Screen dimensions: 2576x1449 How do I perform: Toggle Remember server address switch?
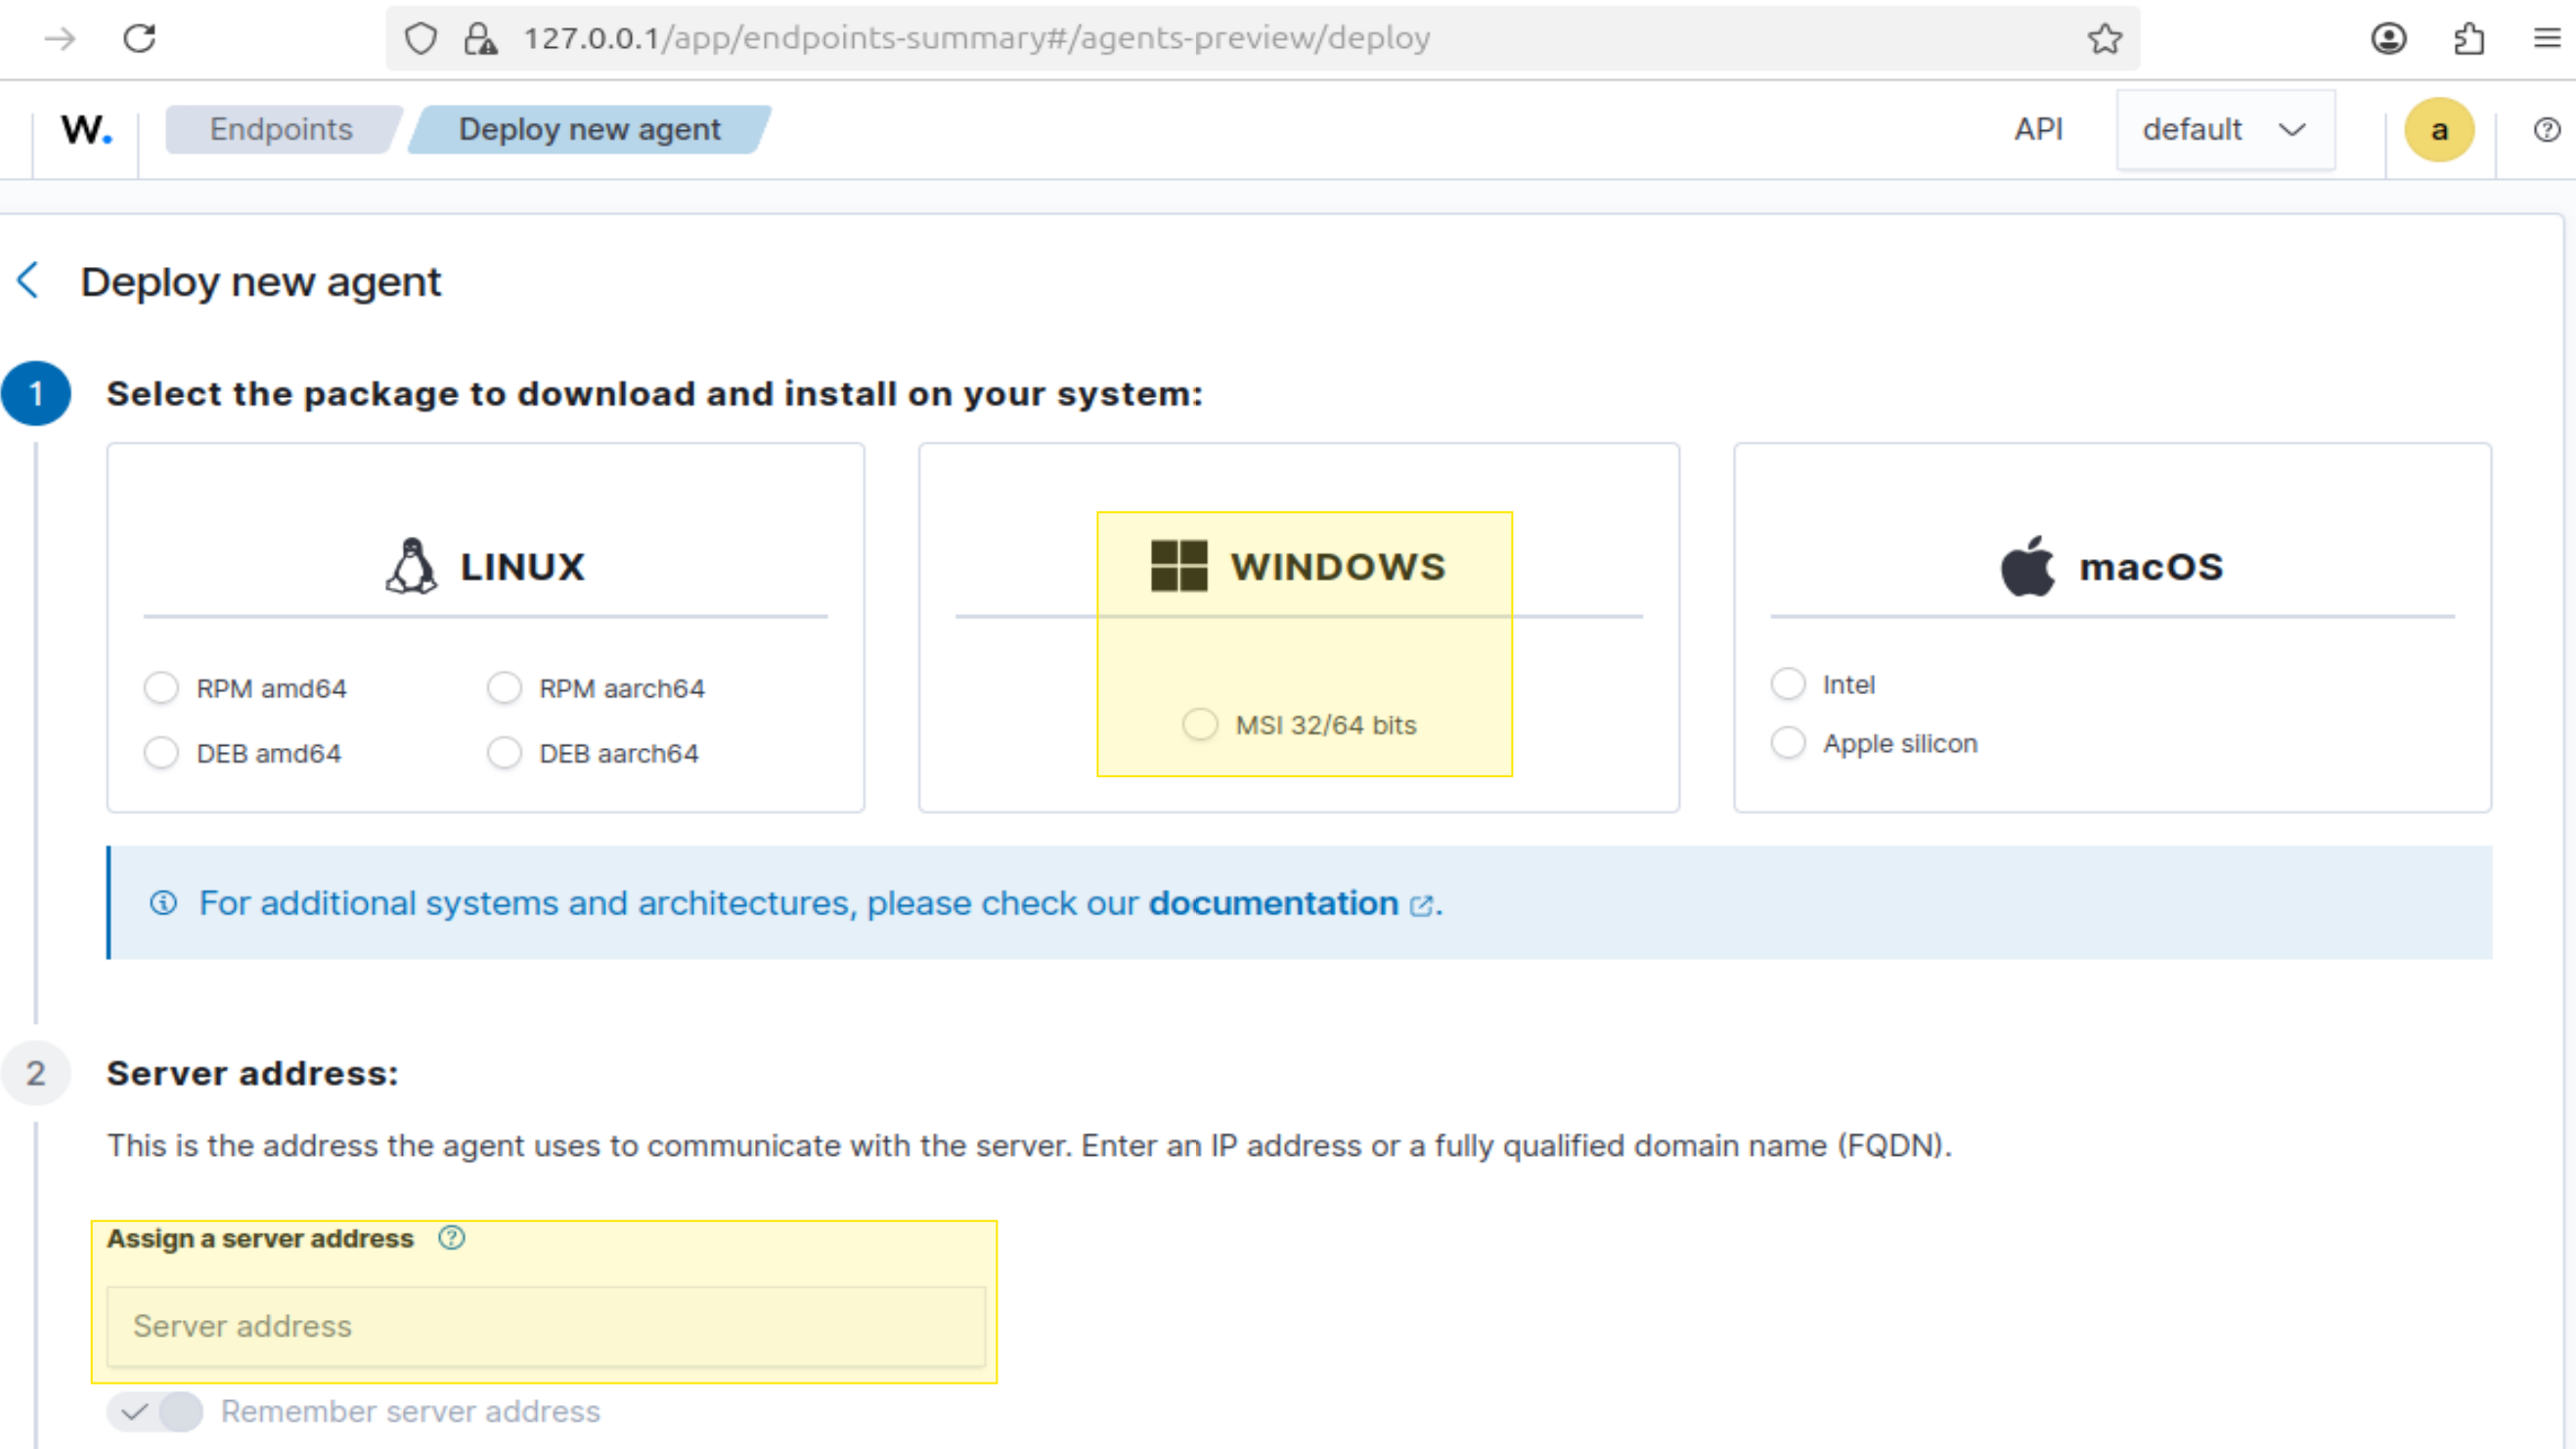[155, 1411]
